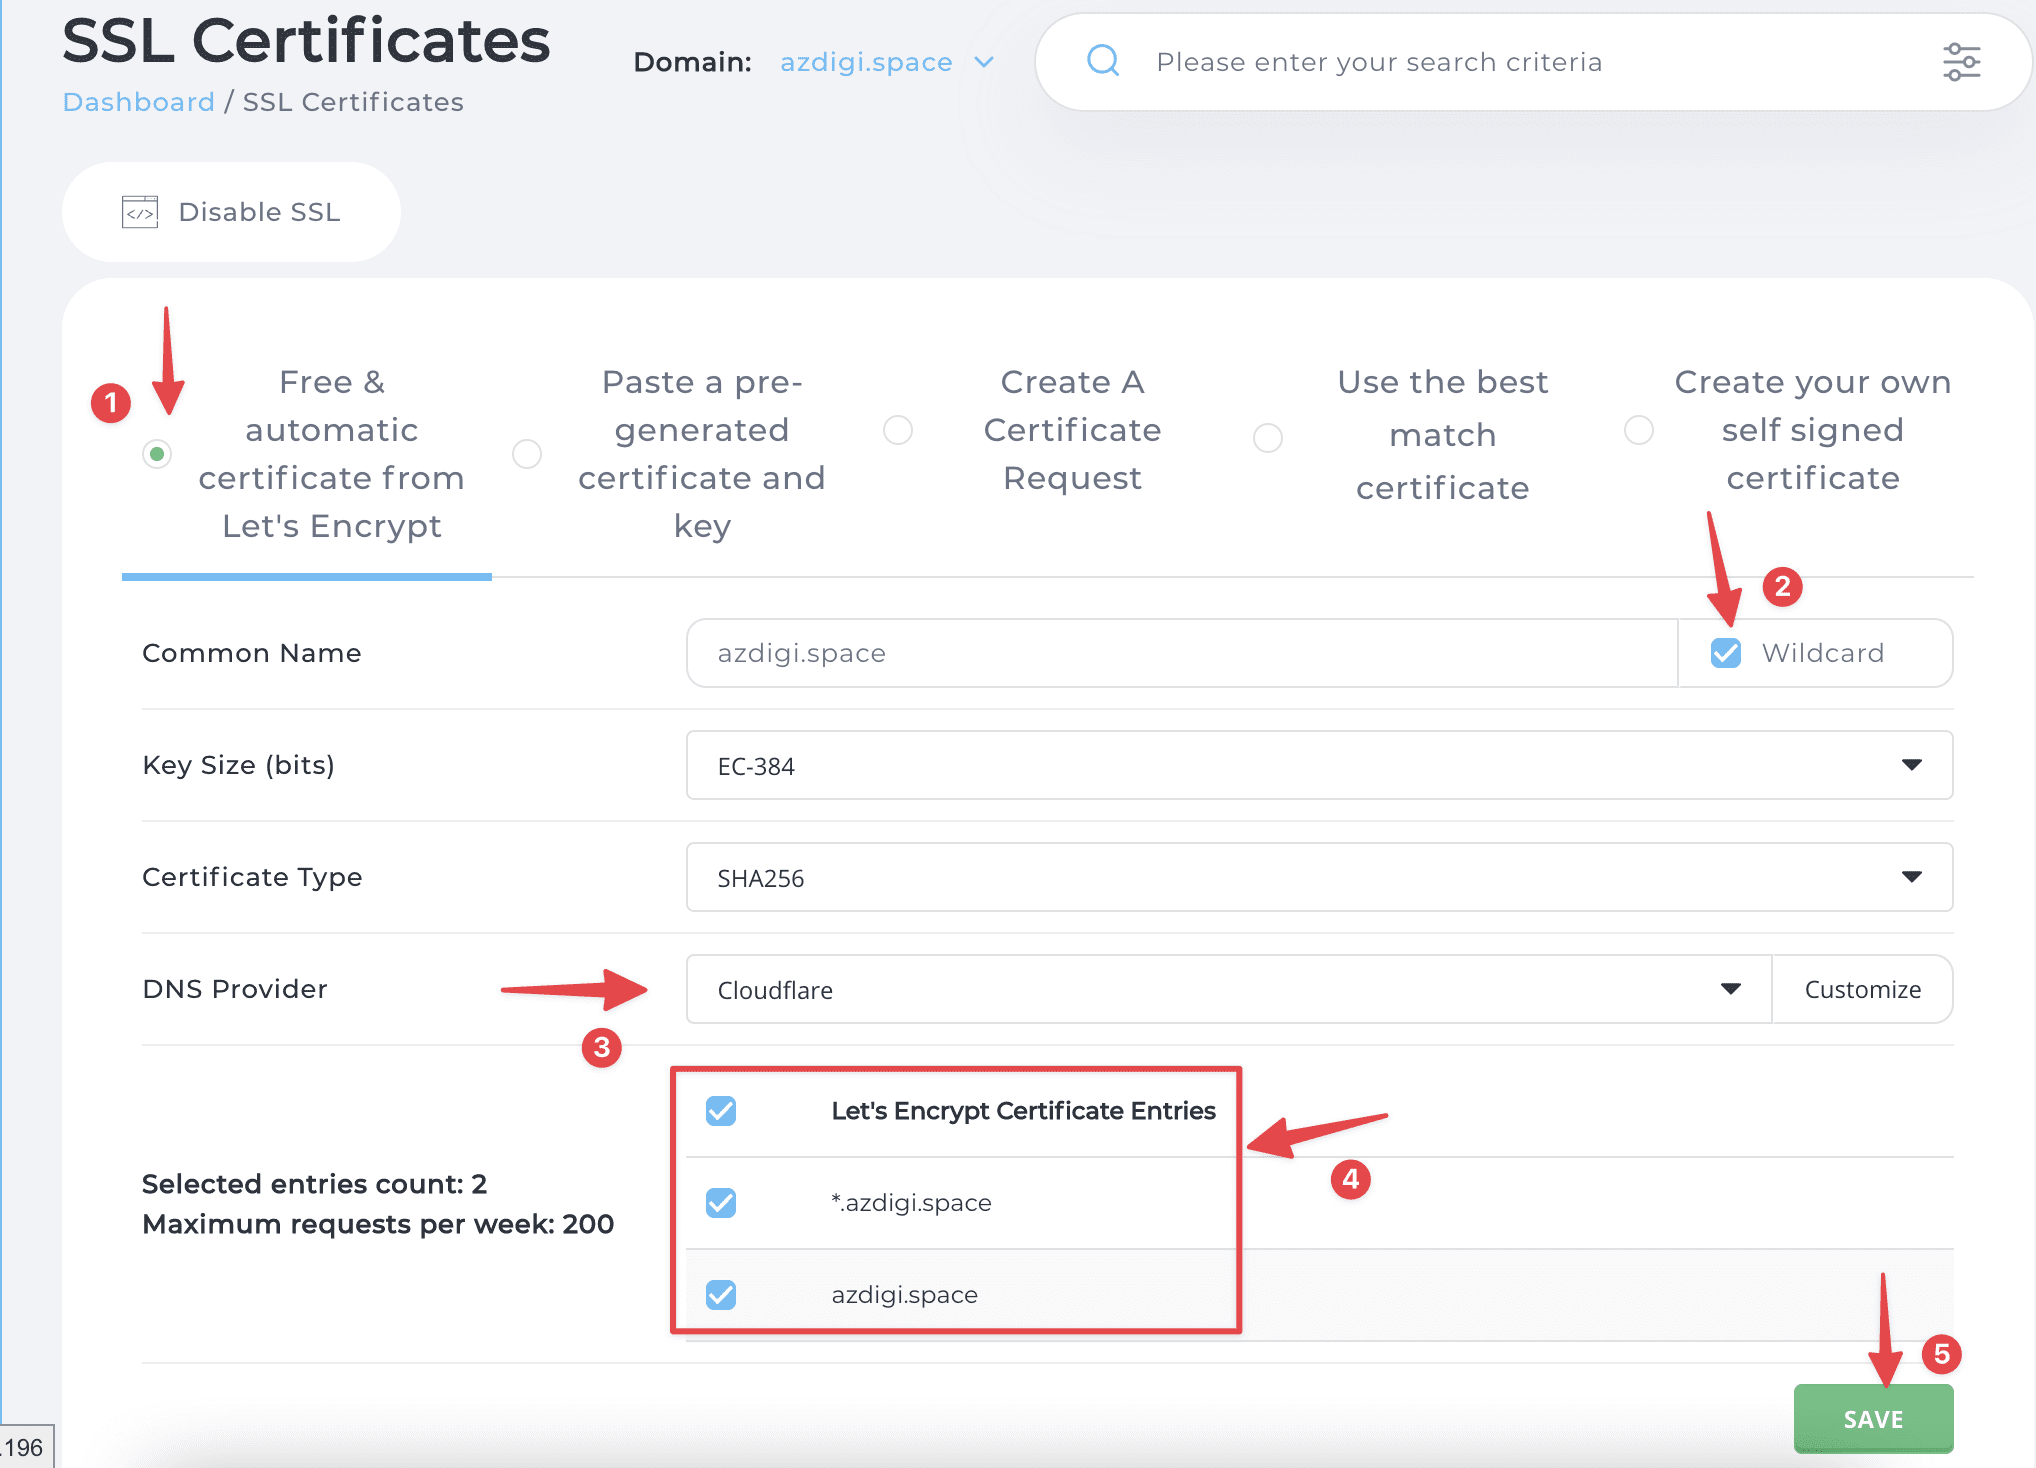Uncheck the *.azdigi.space certificate entry
2036x1468 pixels.
point(720,1203)
